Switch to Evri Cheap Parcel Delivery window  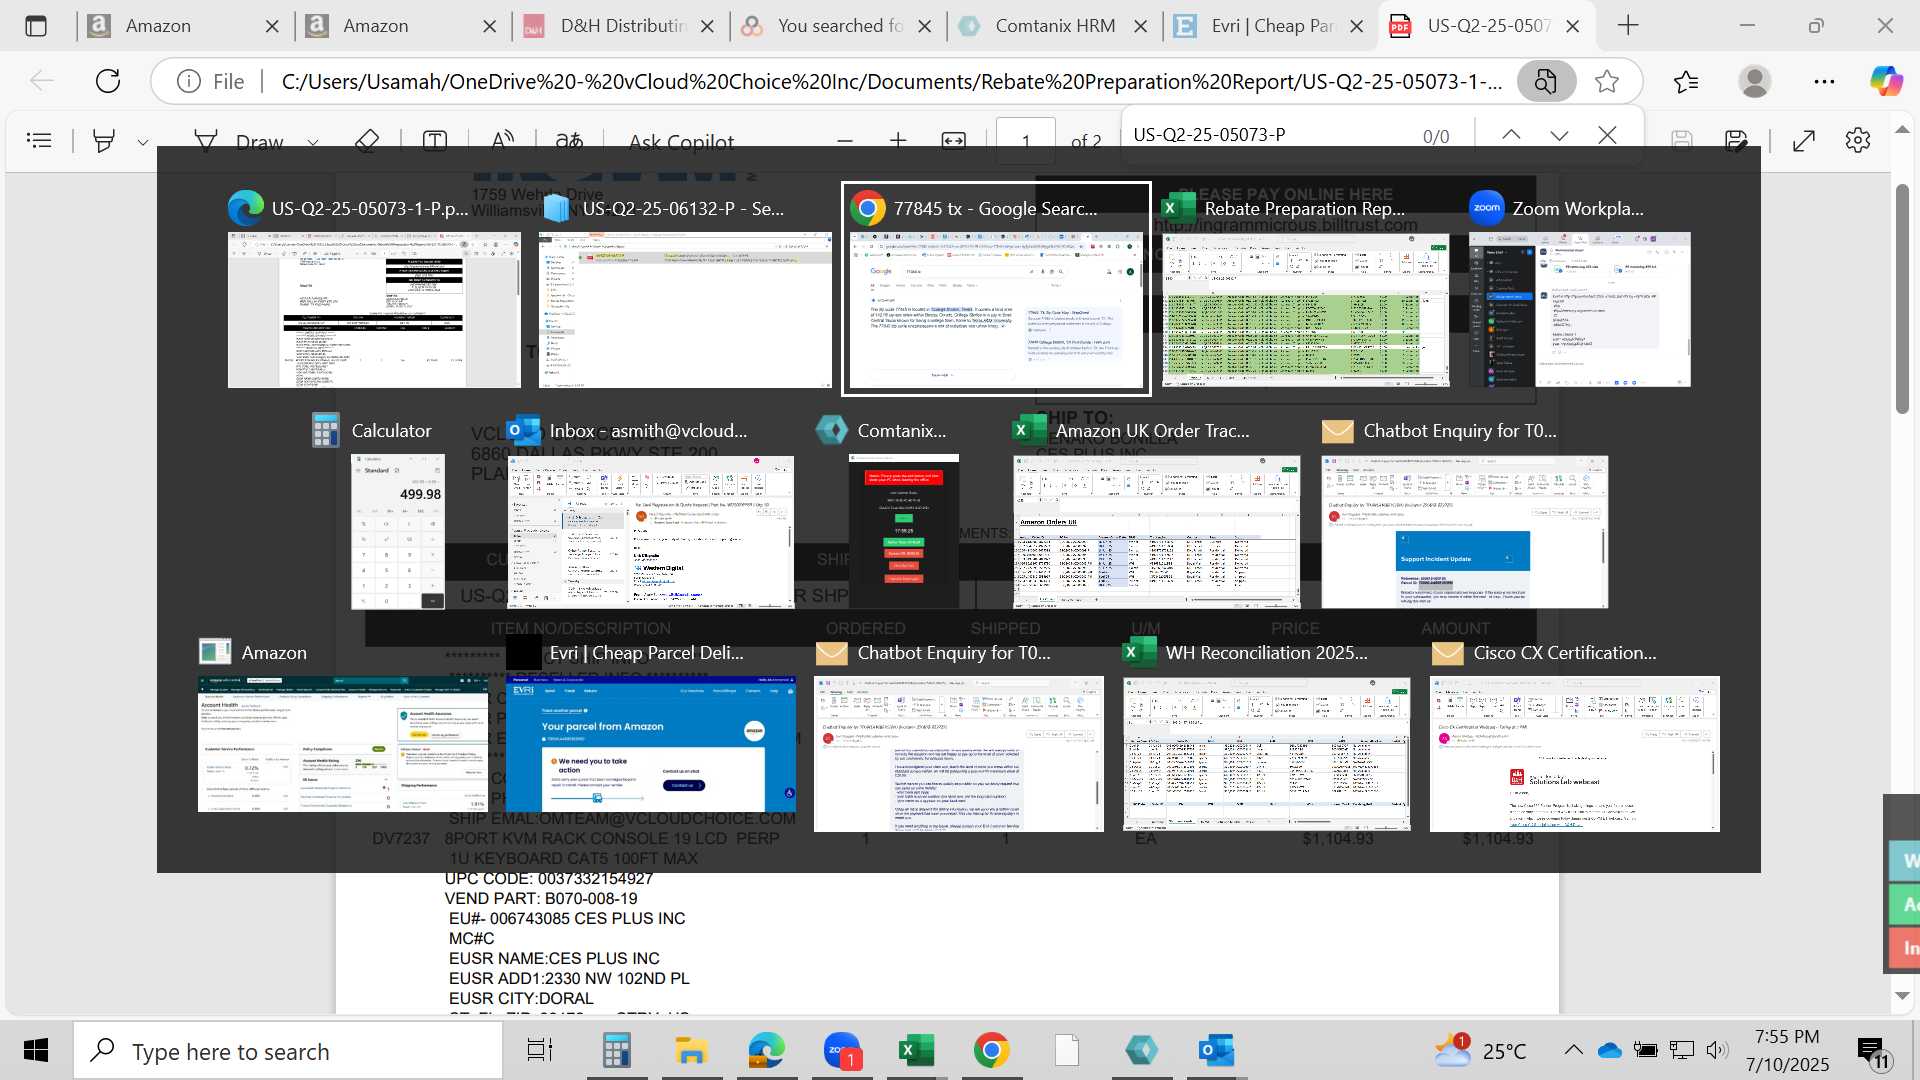click(651, 745)
